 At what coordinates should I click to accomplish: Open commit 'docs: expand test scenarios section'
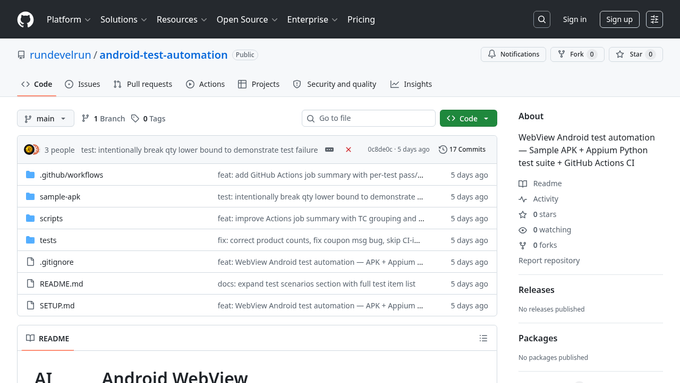point(317,284)
